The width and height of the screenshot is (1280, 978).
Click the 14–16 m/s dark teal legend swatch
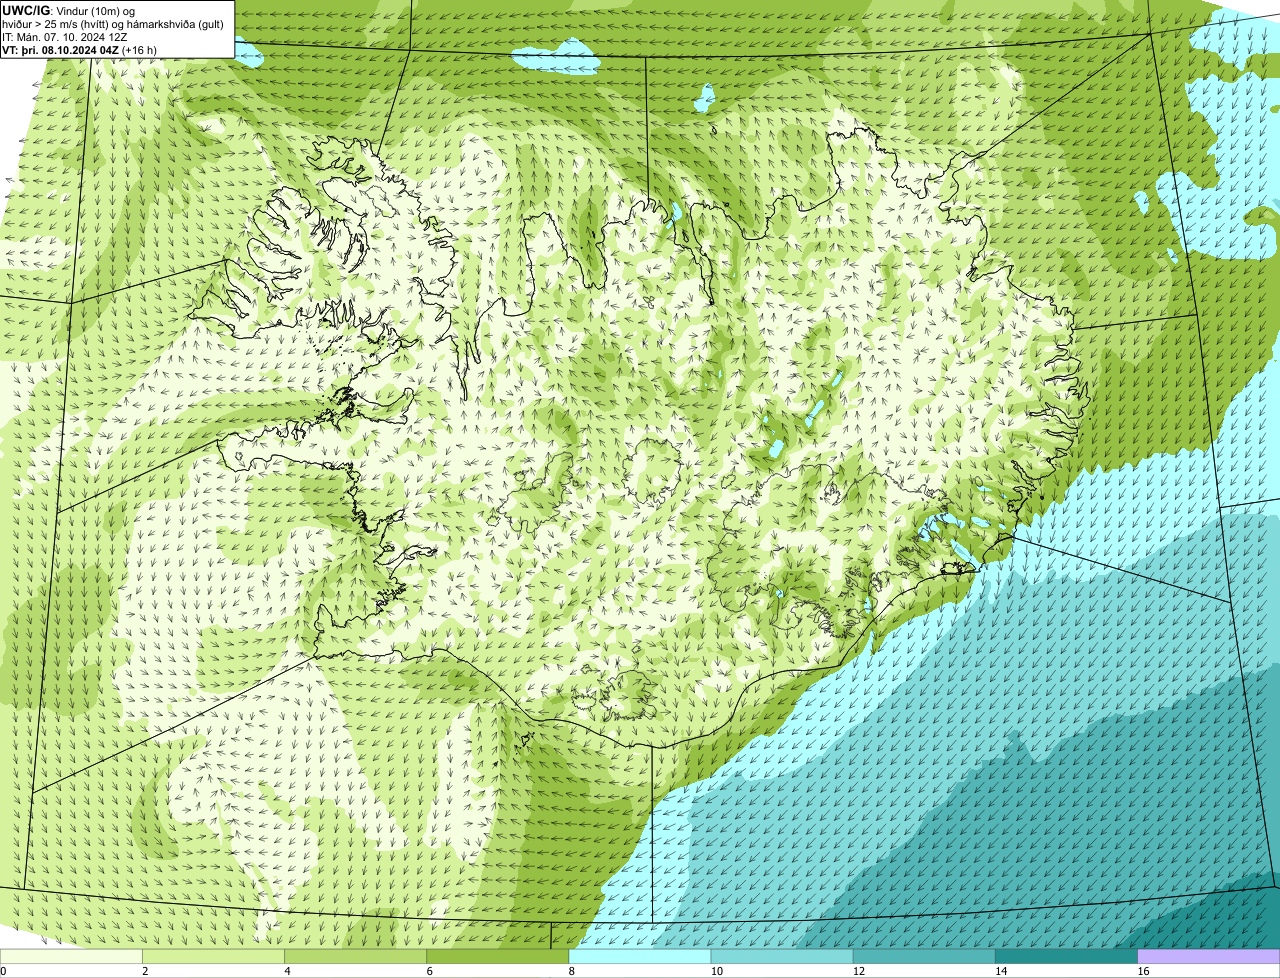tap(1066, 956)
